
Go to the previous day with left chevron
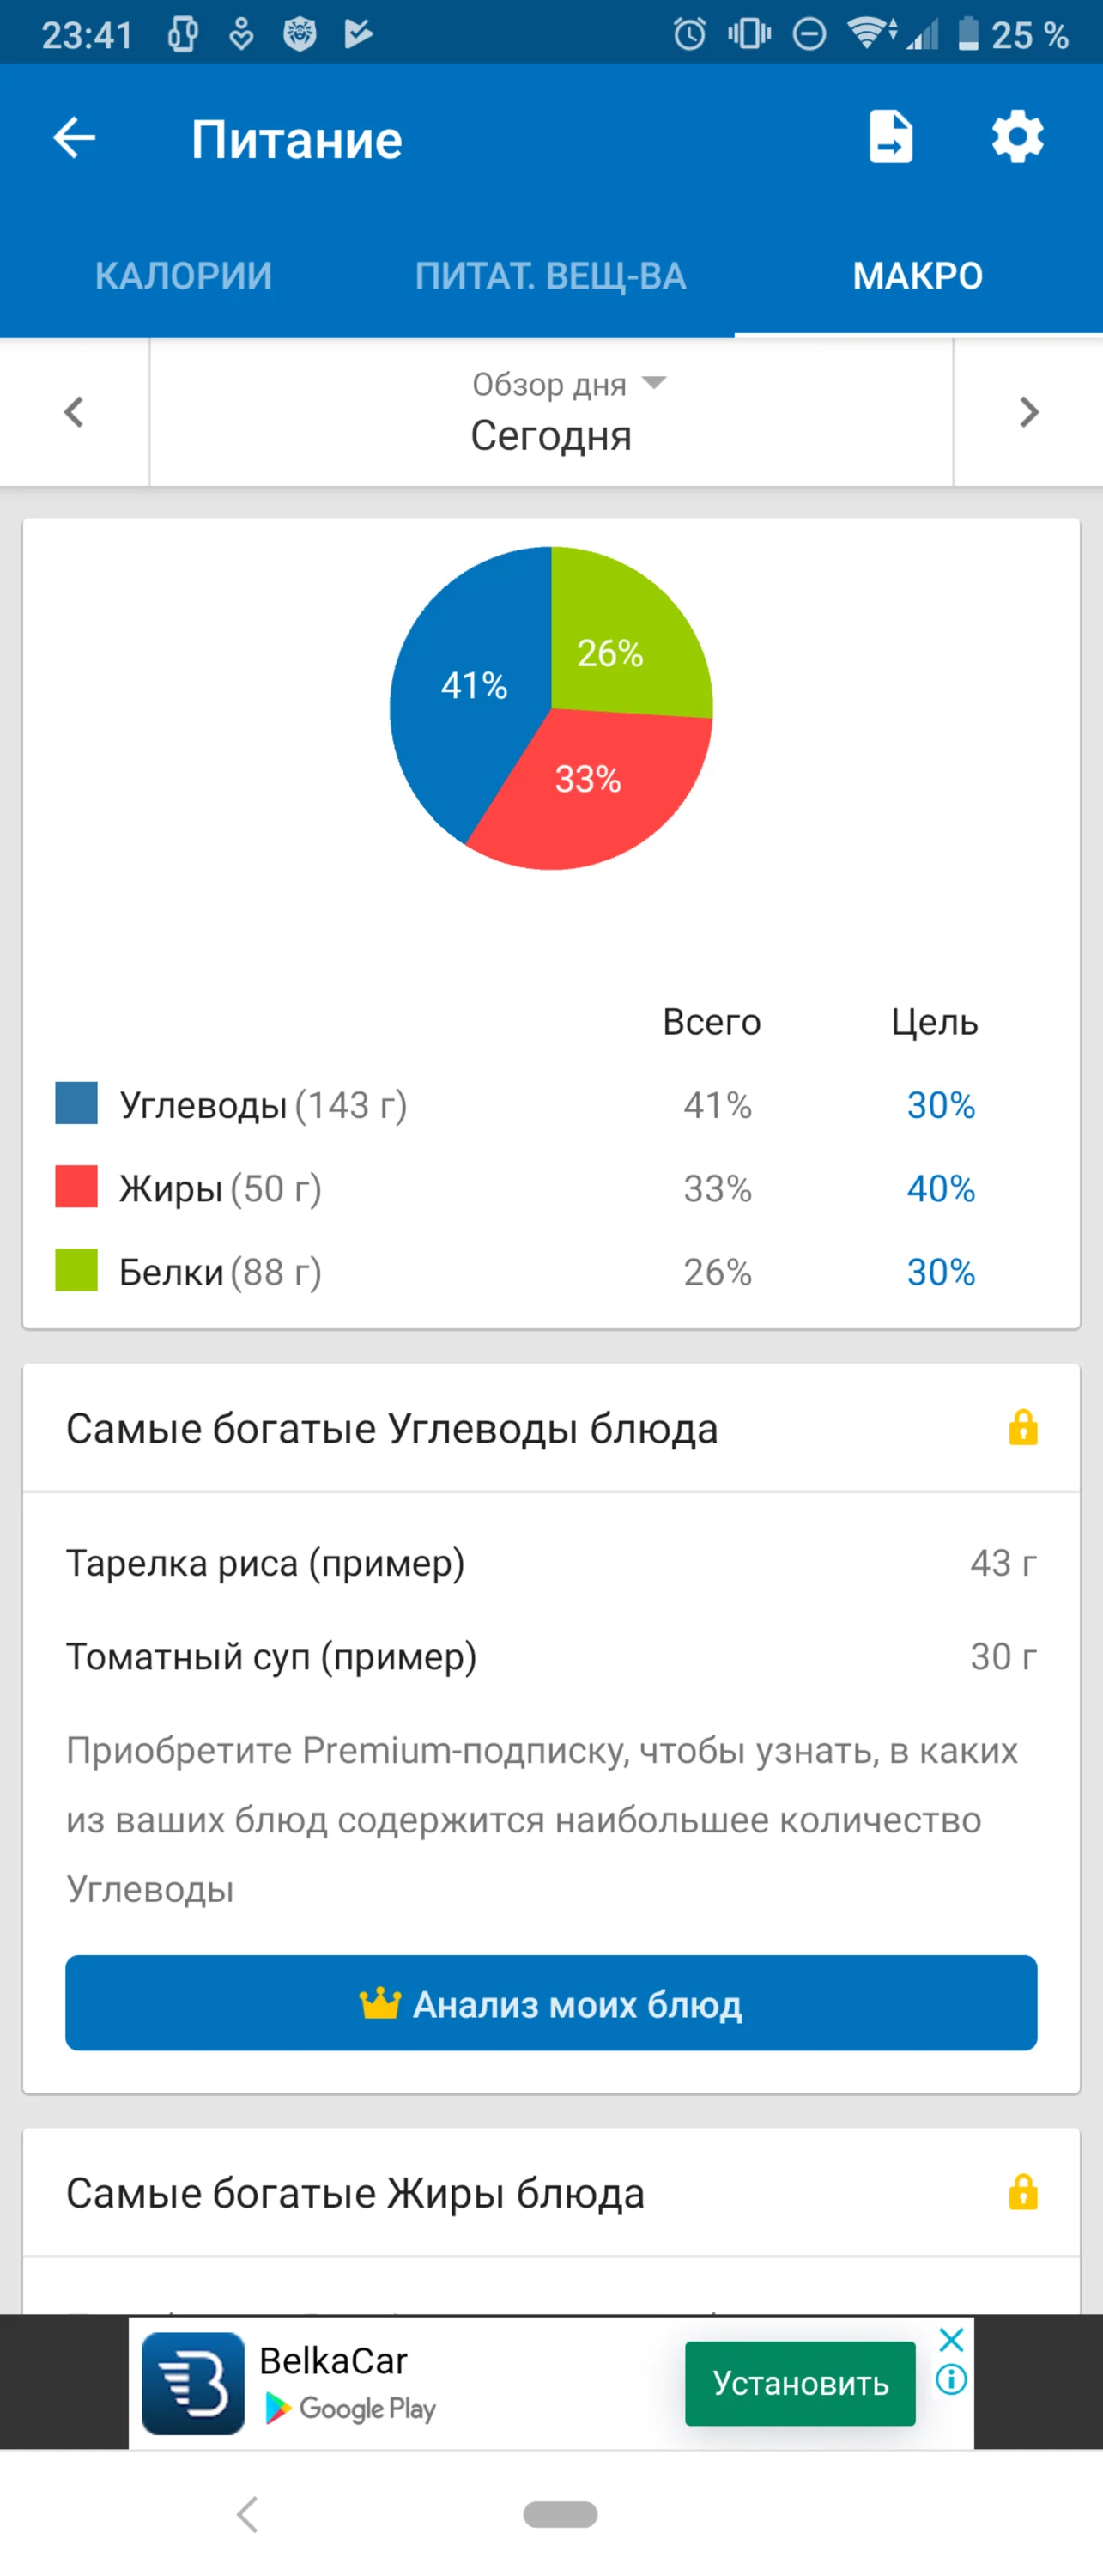point(73,412)
